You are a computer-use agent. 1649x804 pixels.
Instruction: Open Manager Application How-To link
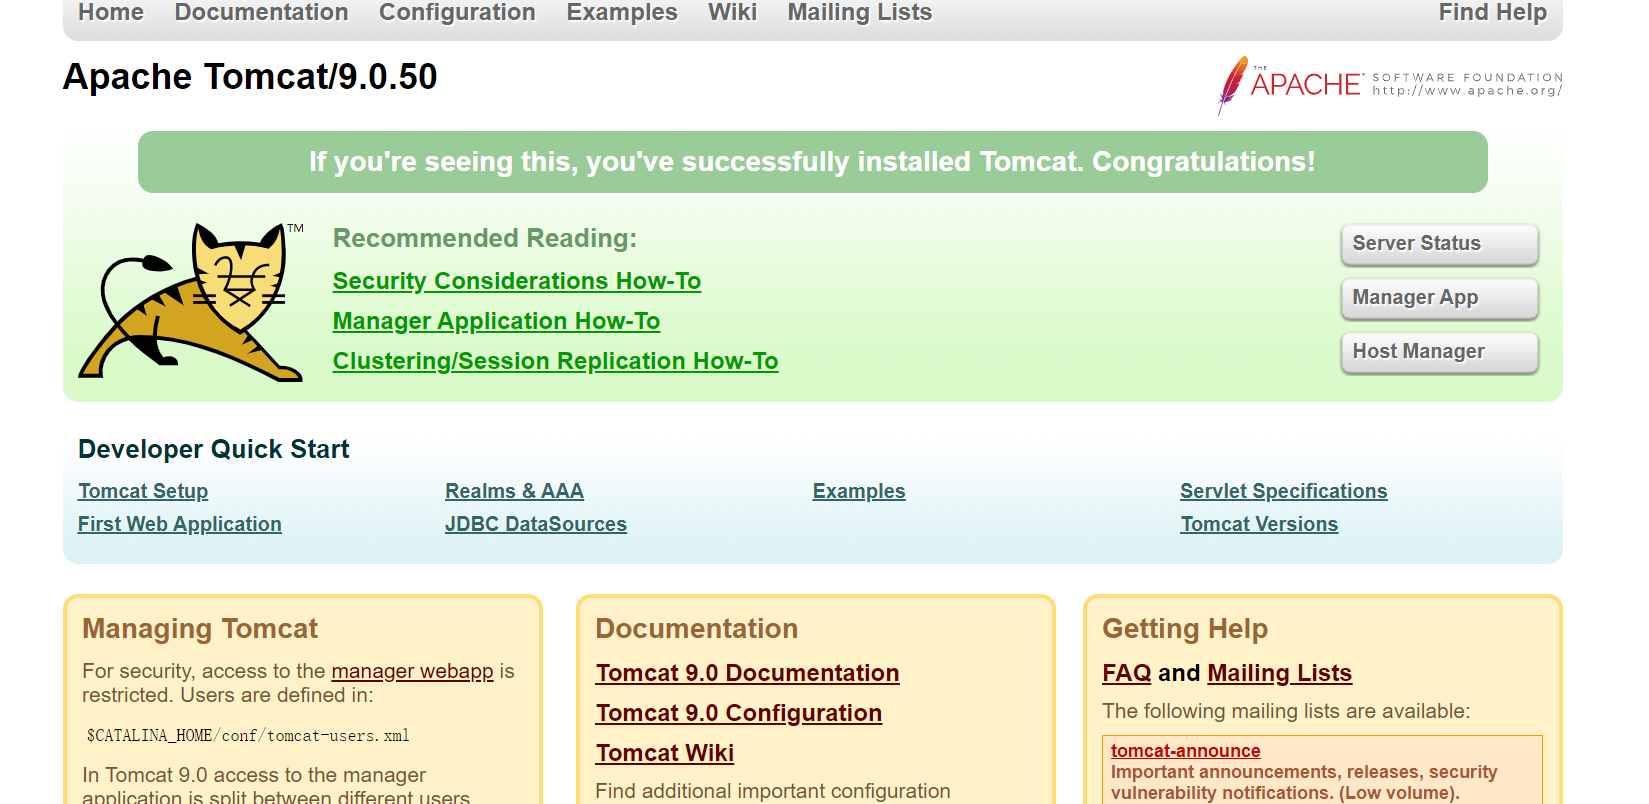(x=496, y=321)
